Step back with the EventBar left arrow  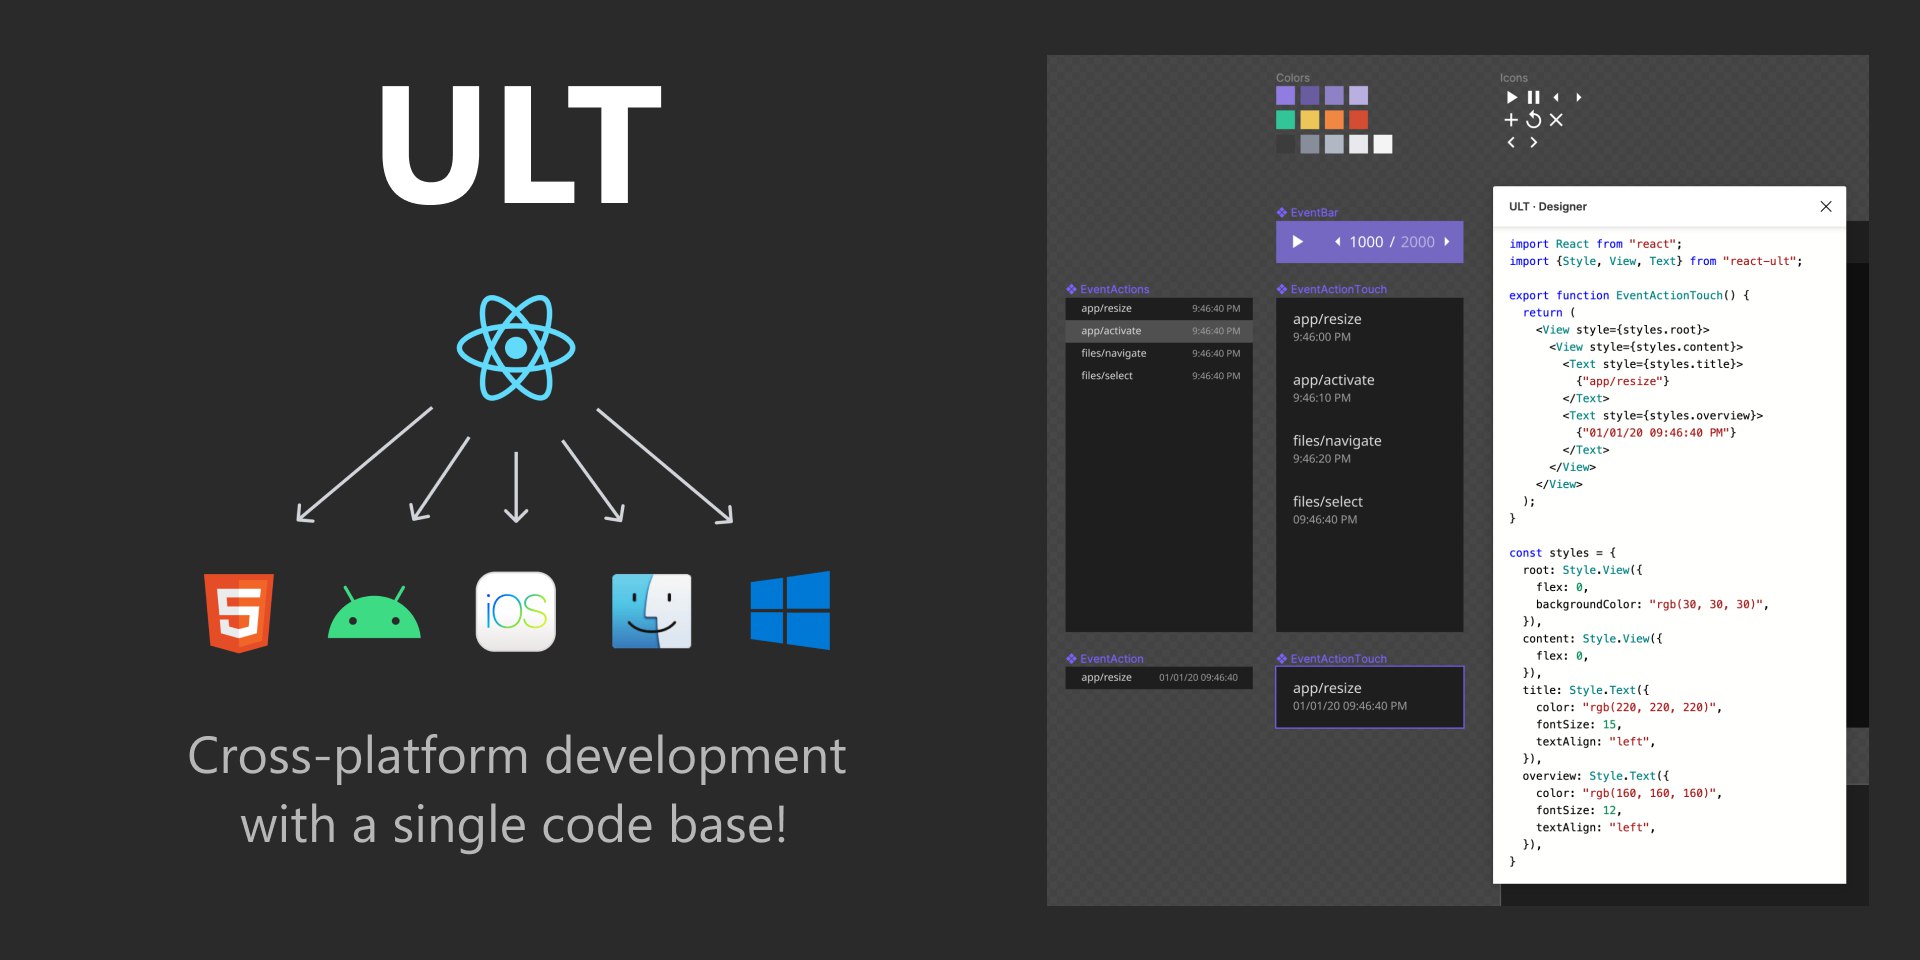(1337, 242)
